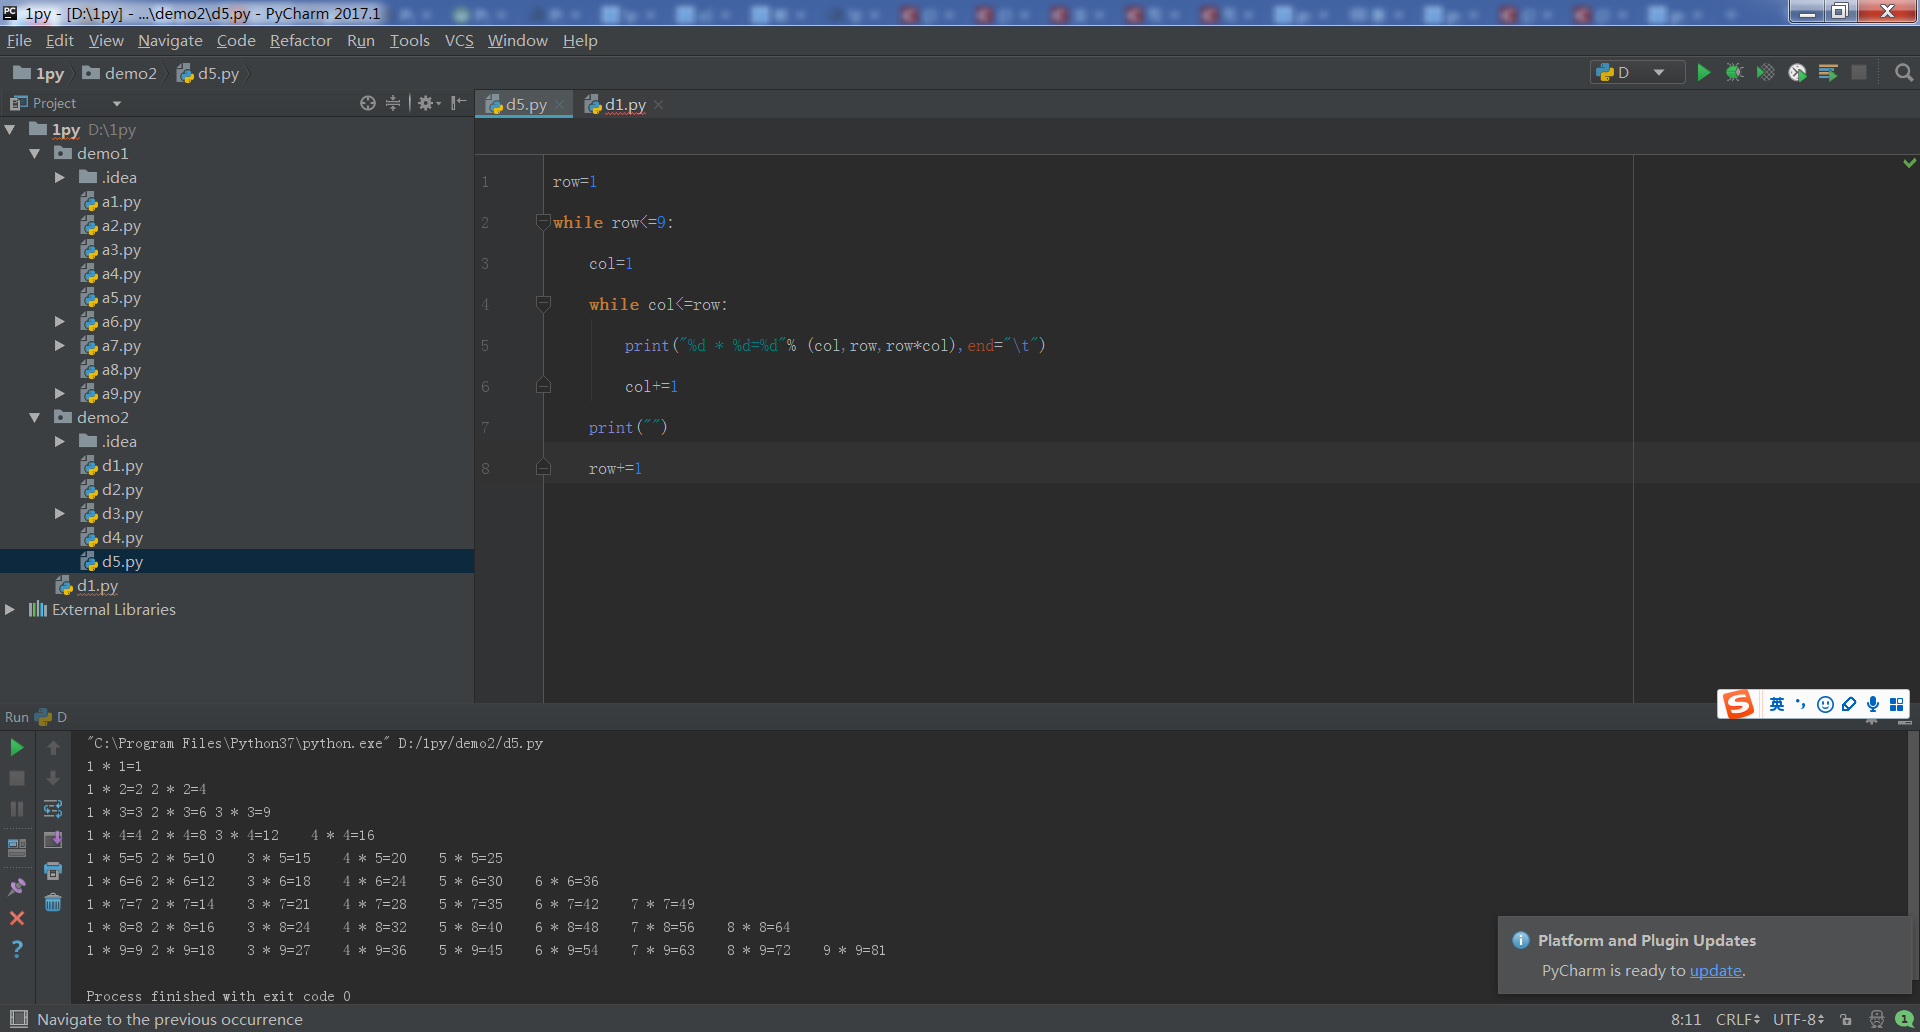Rerun D in the Run panel
The height and width of the screenshot is (1032, 1920).
17,747
